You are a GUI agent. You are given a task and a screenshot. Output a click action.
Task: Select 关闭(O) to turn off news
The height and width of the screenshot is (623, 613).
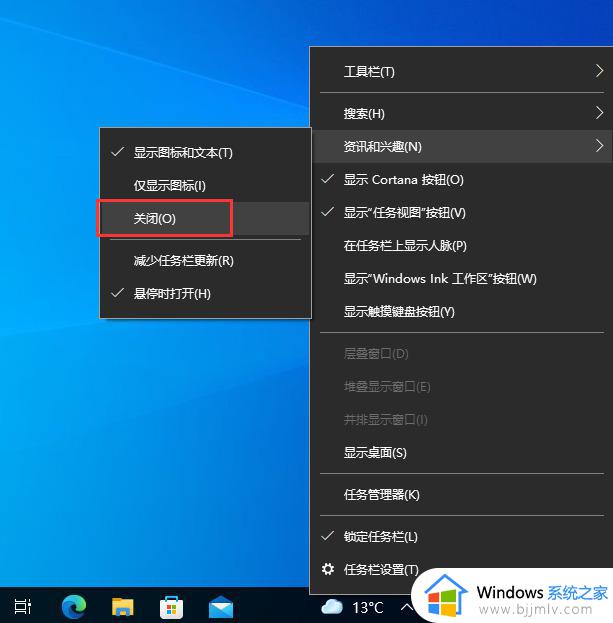pyautogui.click(x=205, y=219)
